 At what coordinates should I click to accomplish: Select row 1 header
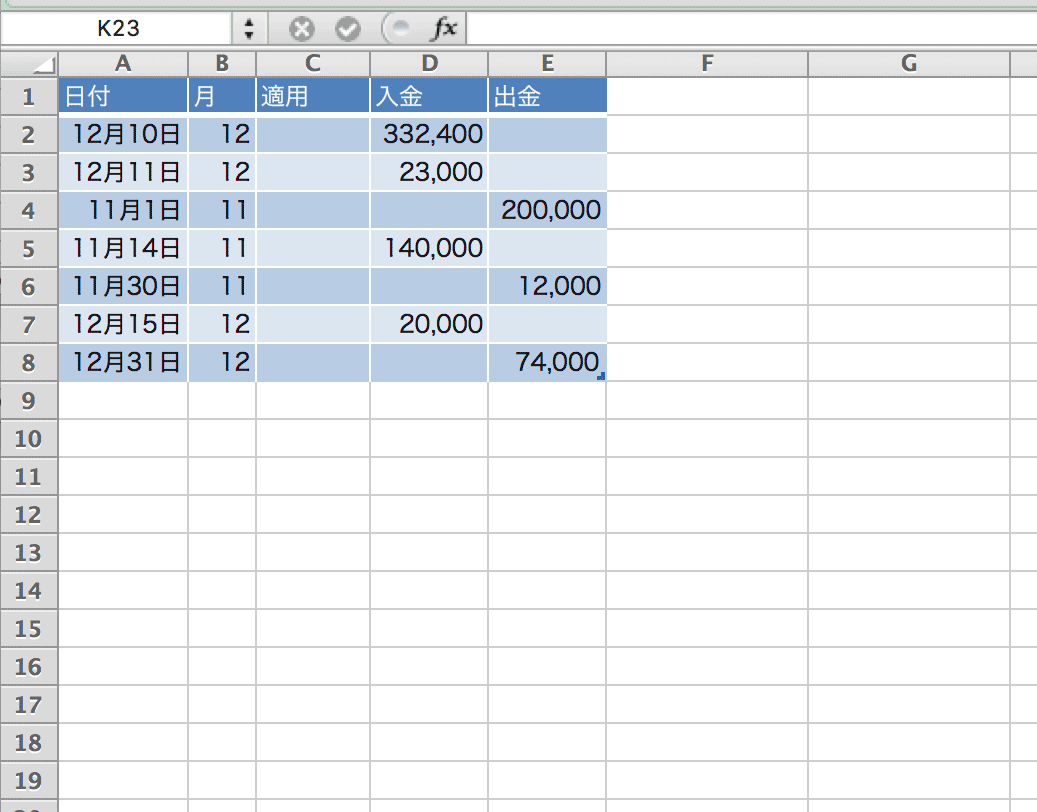[x=28, y=97]
